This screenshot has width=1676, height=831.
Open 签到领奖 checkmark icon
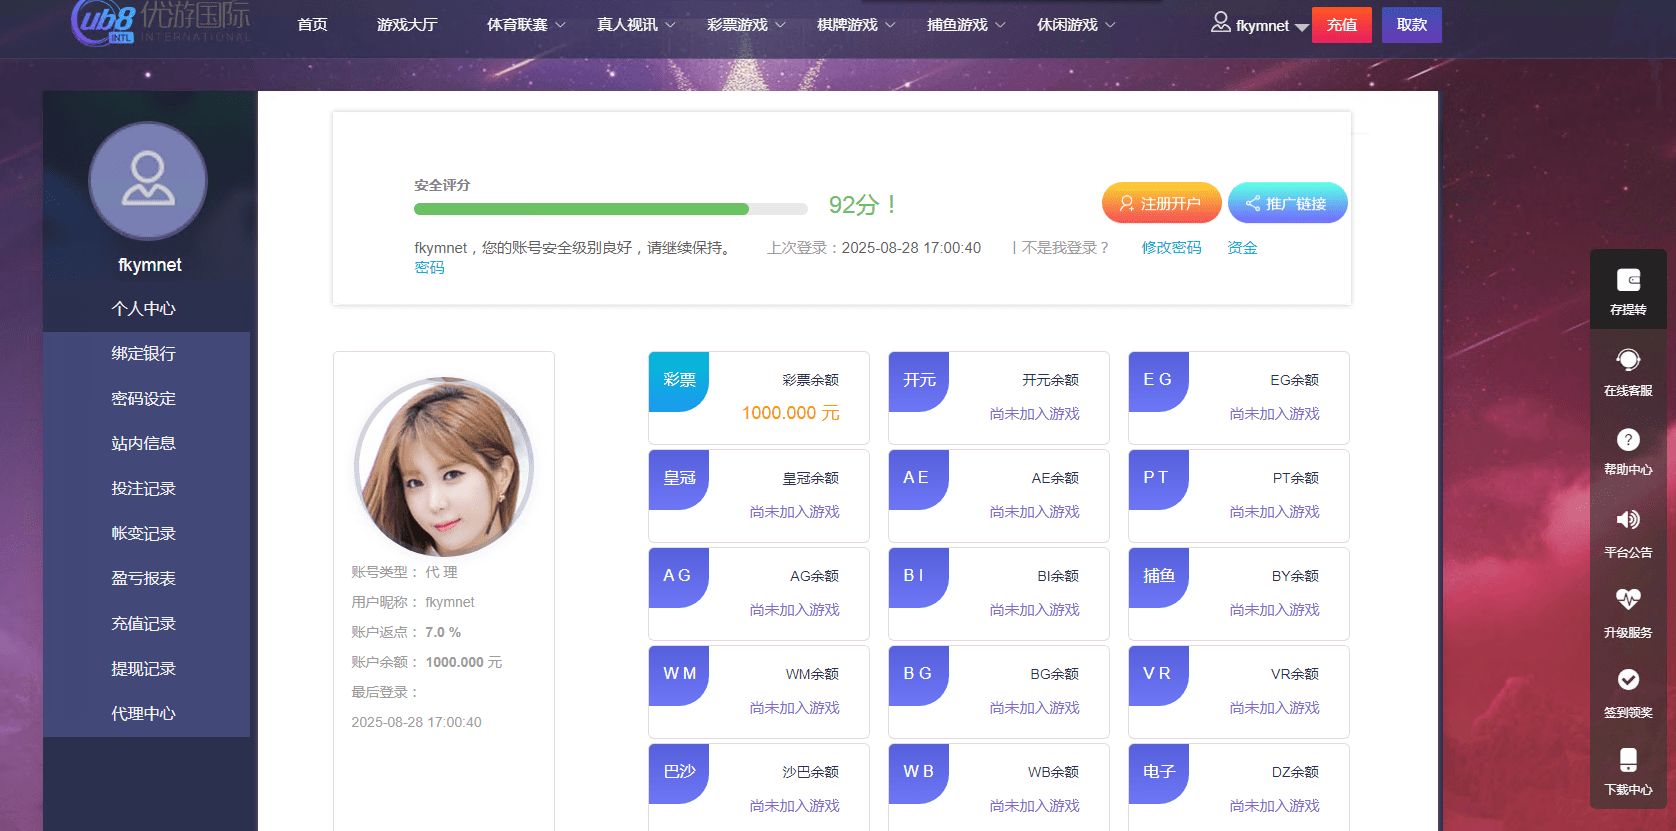[1628, 680]
